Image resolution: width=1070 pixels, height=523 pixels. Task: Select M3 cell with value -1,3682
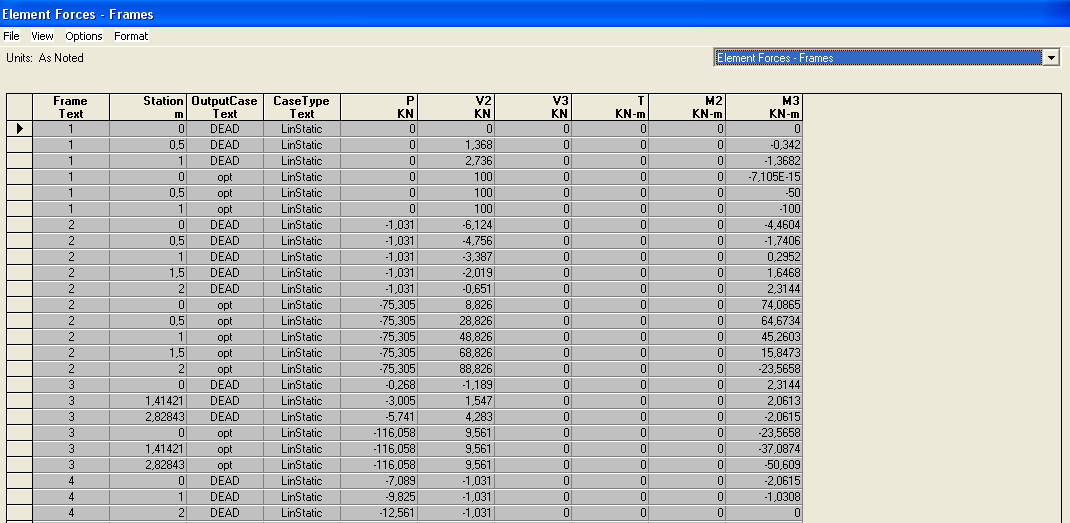click(x=765, y=160)
